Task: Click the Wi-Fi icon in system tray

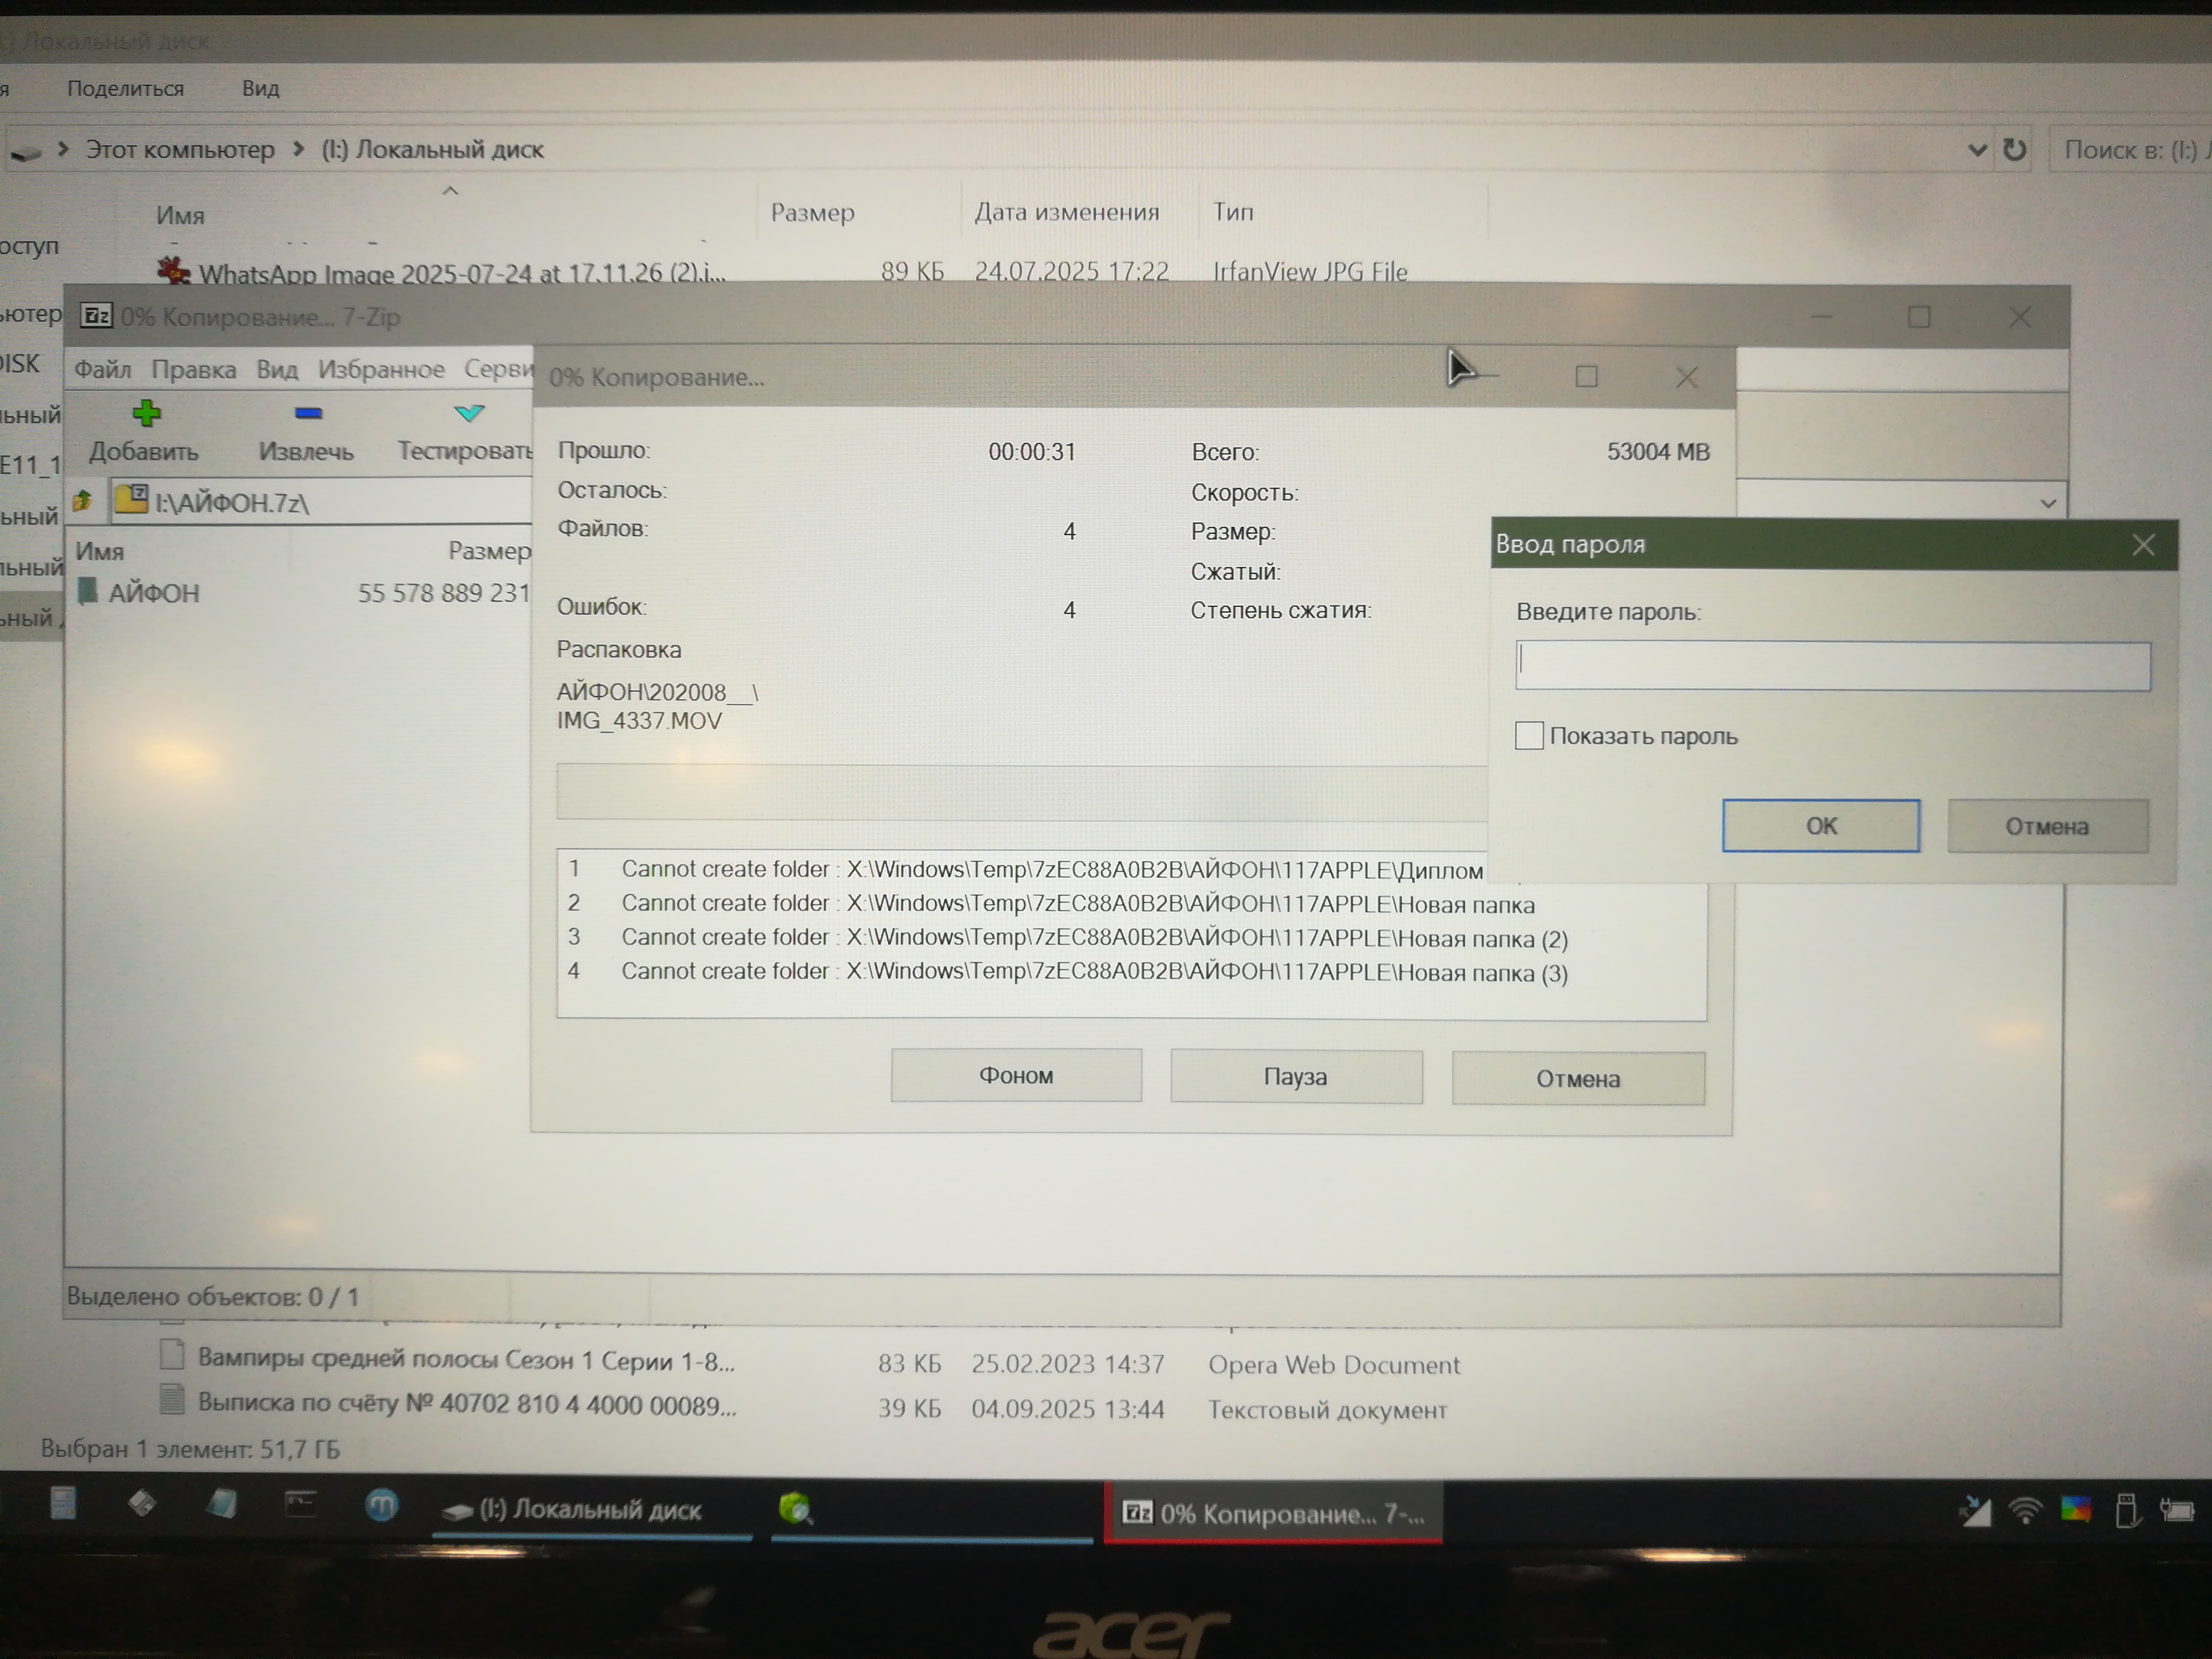Action: coord(2025,1509)
